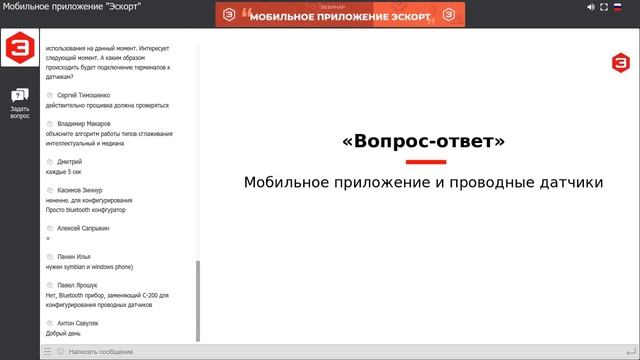Viewport: 640px width, 360px height.
Task: Open the 'Задать вопрос' question panel
Action: pos(20,104)
